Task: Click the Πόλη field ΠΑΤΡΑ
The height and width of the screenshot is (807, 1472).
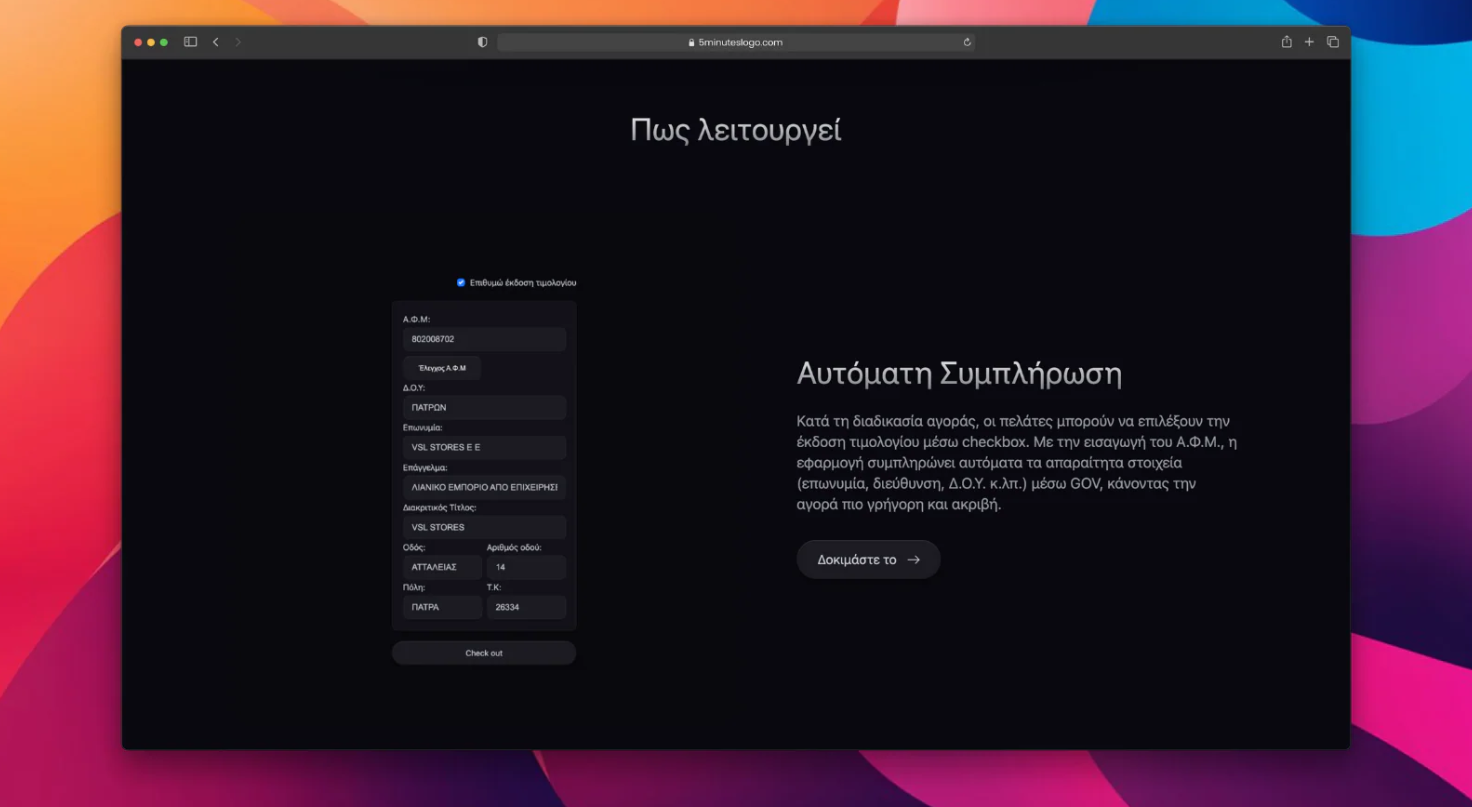Action: coord(442,607)
